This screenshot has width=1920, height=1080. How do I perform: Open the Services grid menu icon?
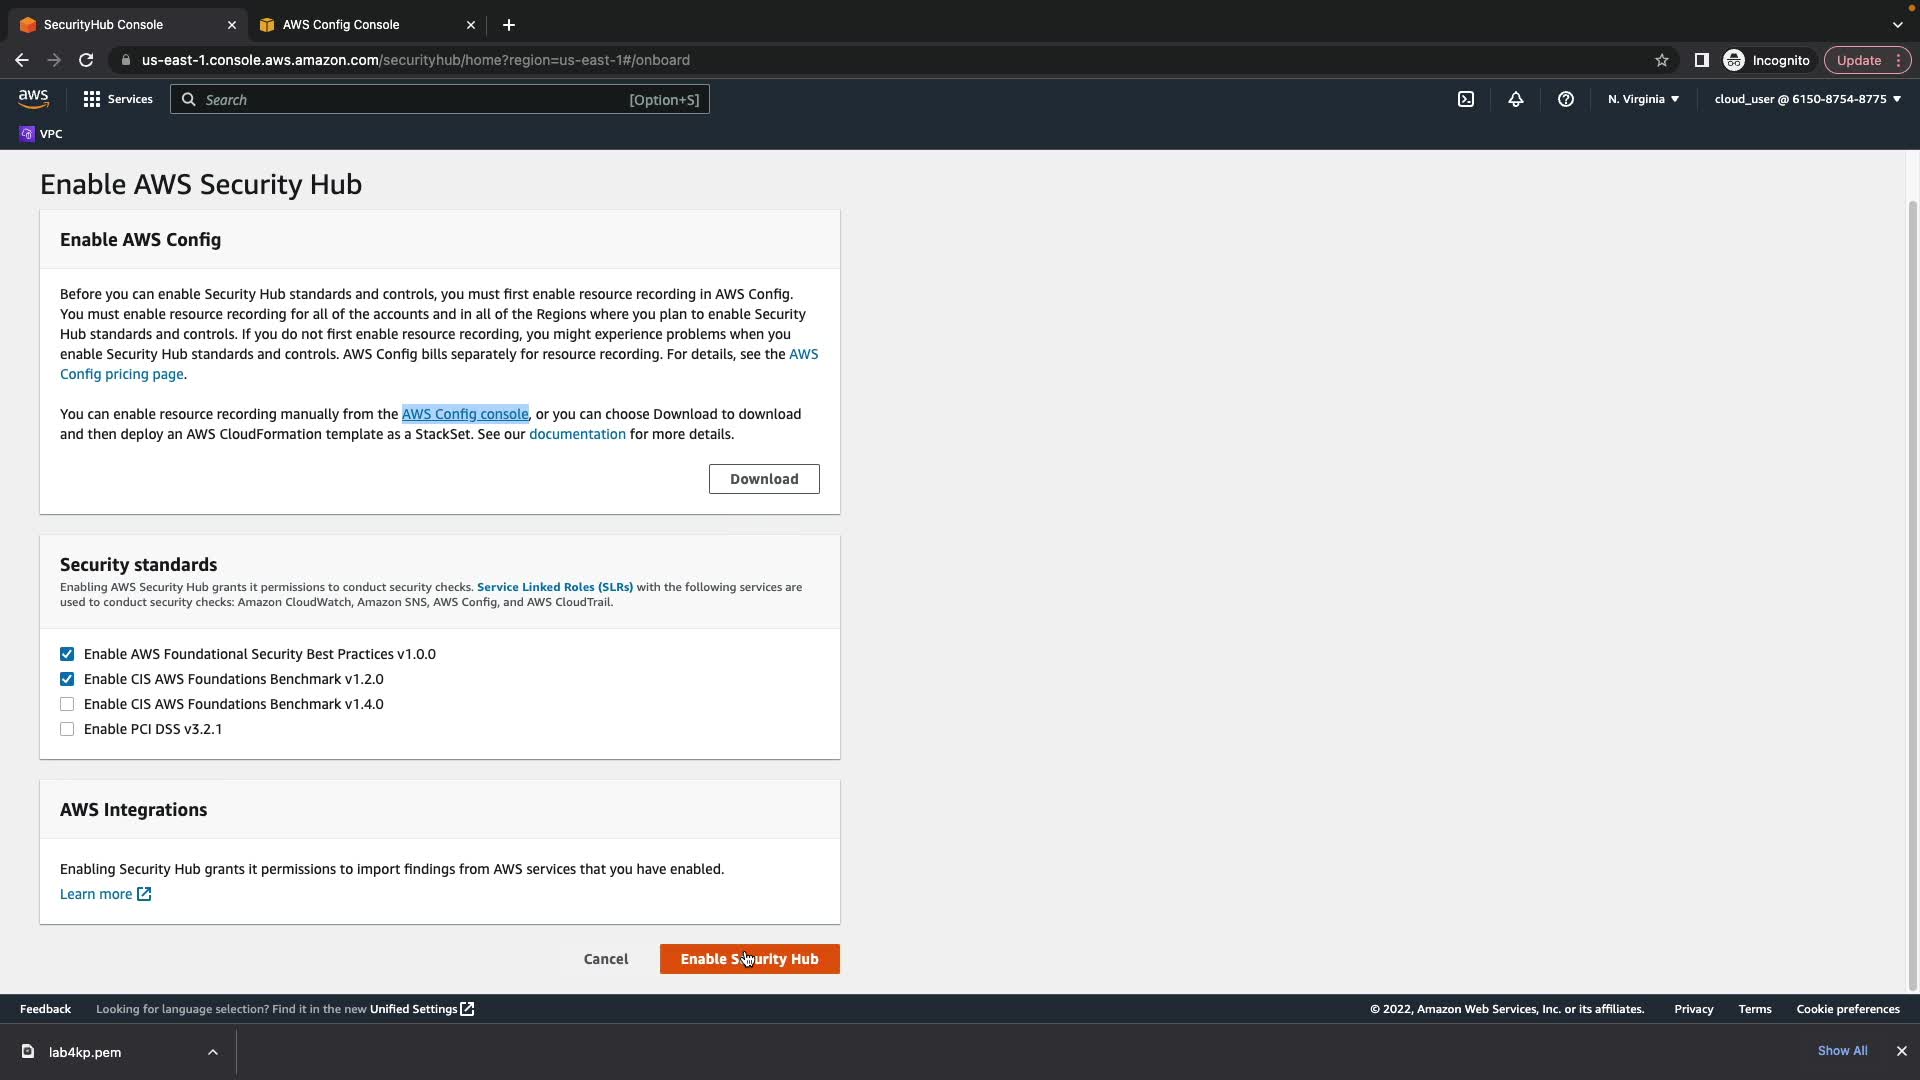point(92,99)
